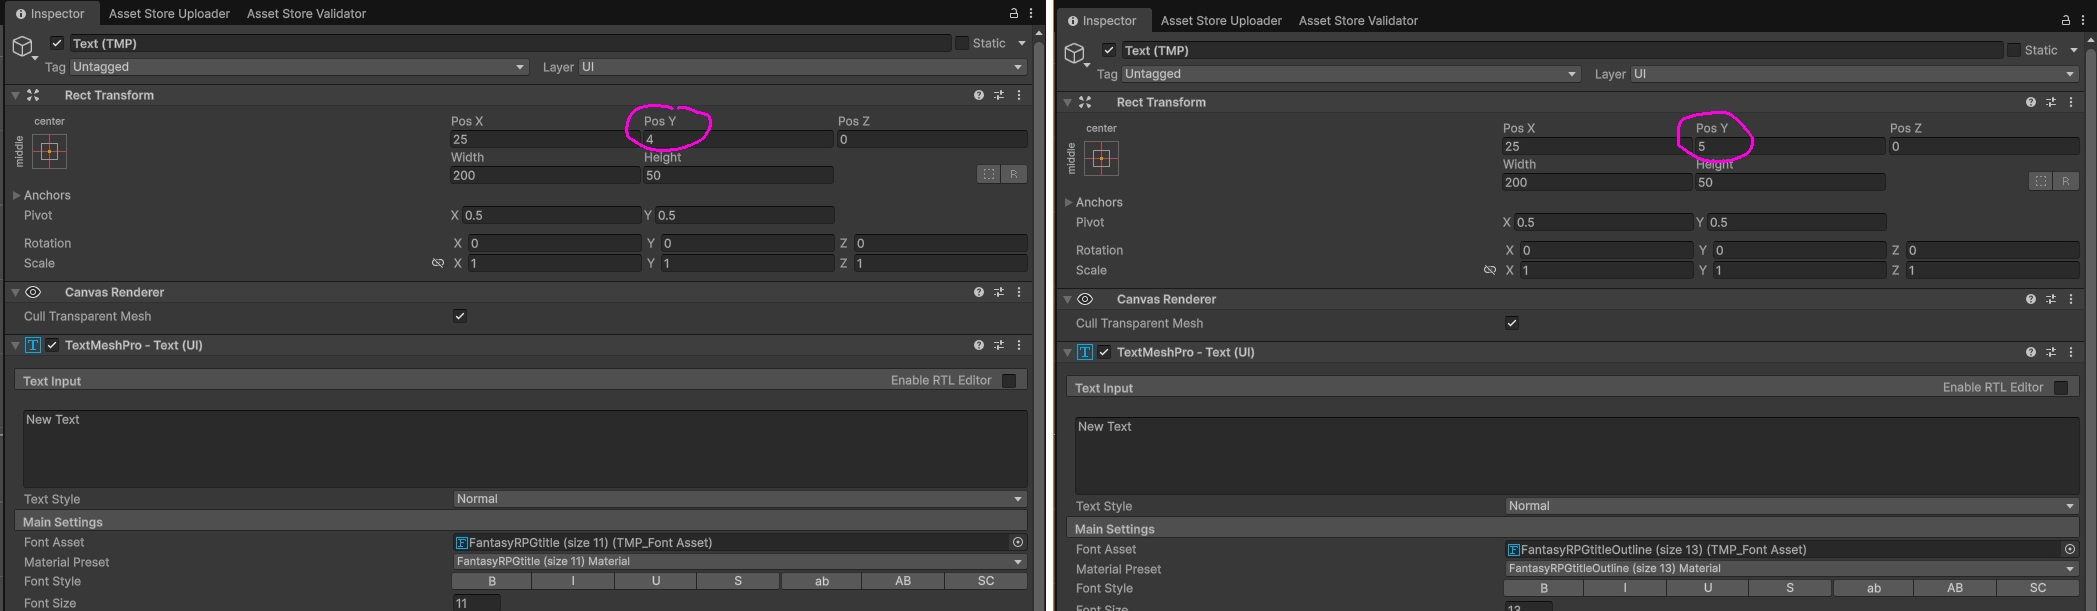The width and height of the screenshot is (2097, 611).
Task: Collapse the Rect Transform component in left Inspector
Action: [x=15, y=95]
